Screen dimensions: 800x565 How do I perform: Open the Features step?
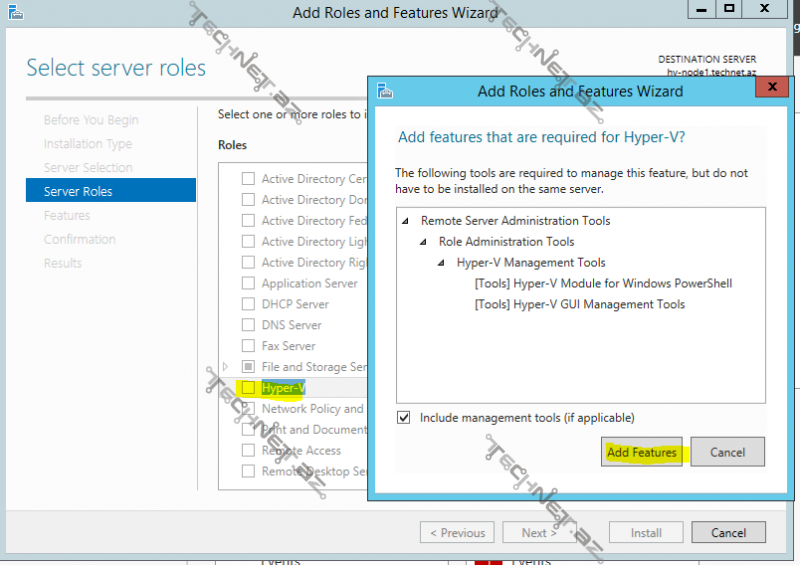coord(67,216)
